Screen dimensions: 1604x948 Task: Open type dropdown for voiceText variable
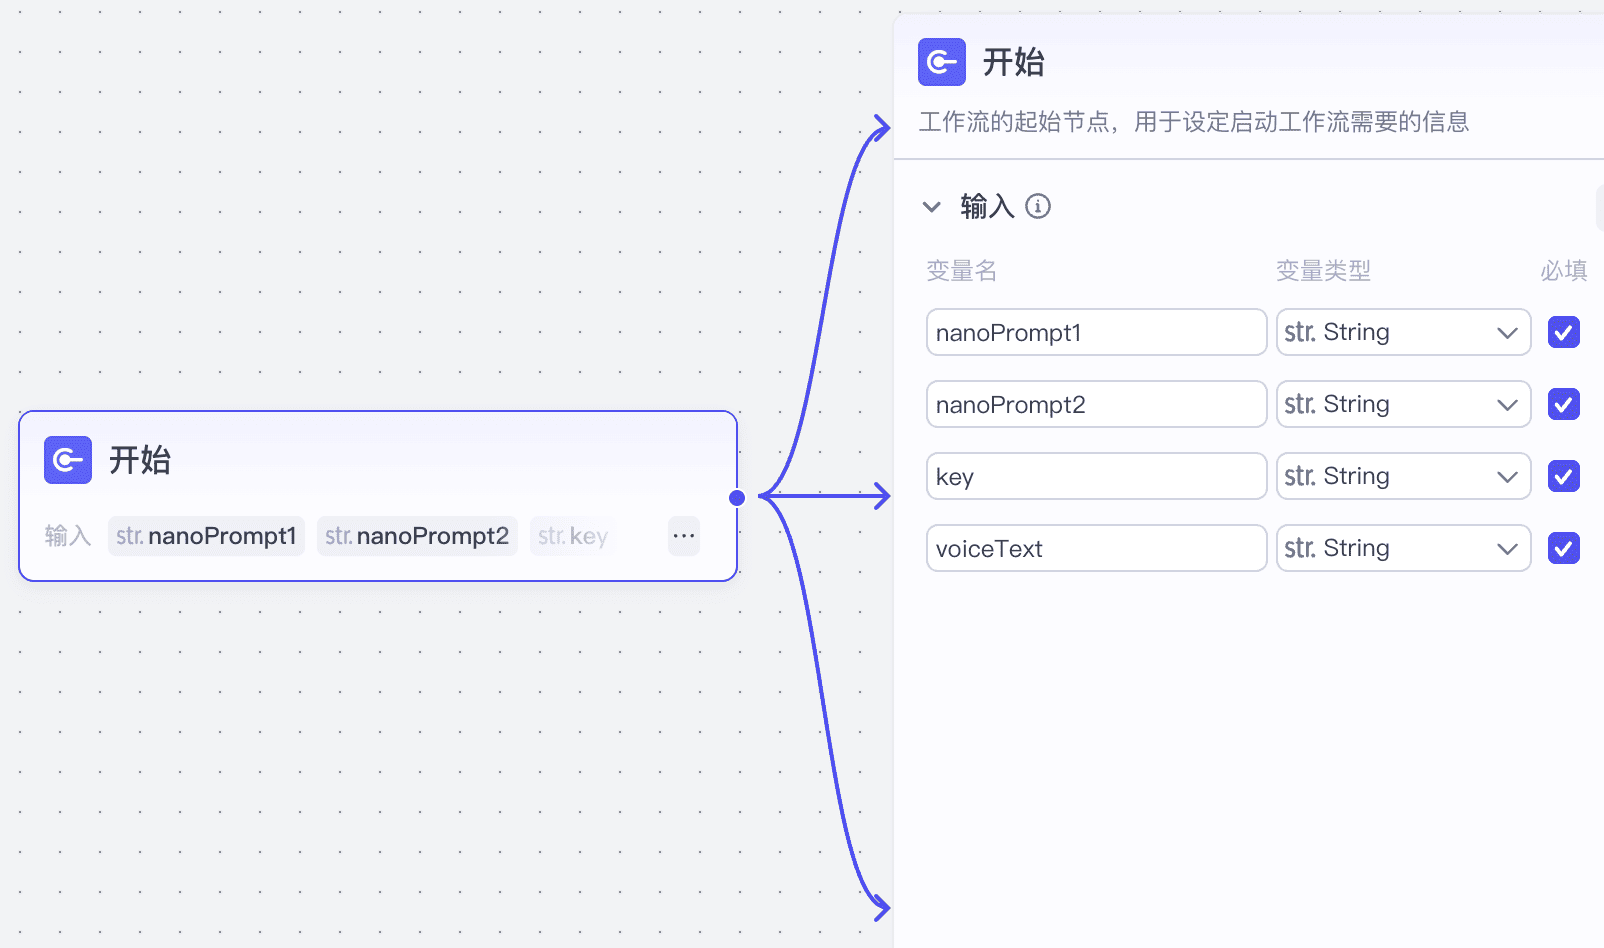point(1403,548)
